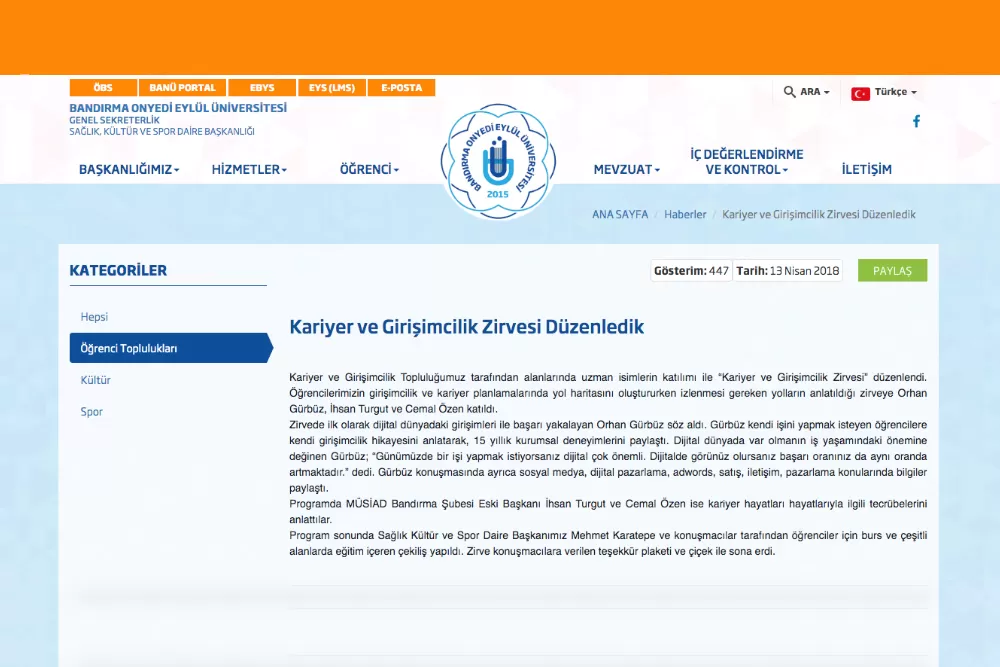Open the ÖĞRENCİ navigation menu

click(369, 170)
